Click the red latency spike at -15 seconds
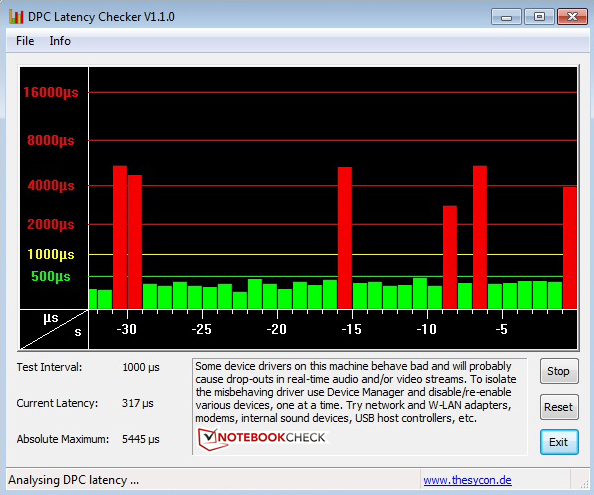The image size is (594, 495). [345, 238]
